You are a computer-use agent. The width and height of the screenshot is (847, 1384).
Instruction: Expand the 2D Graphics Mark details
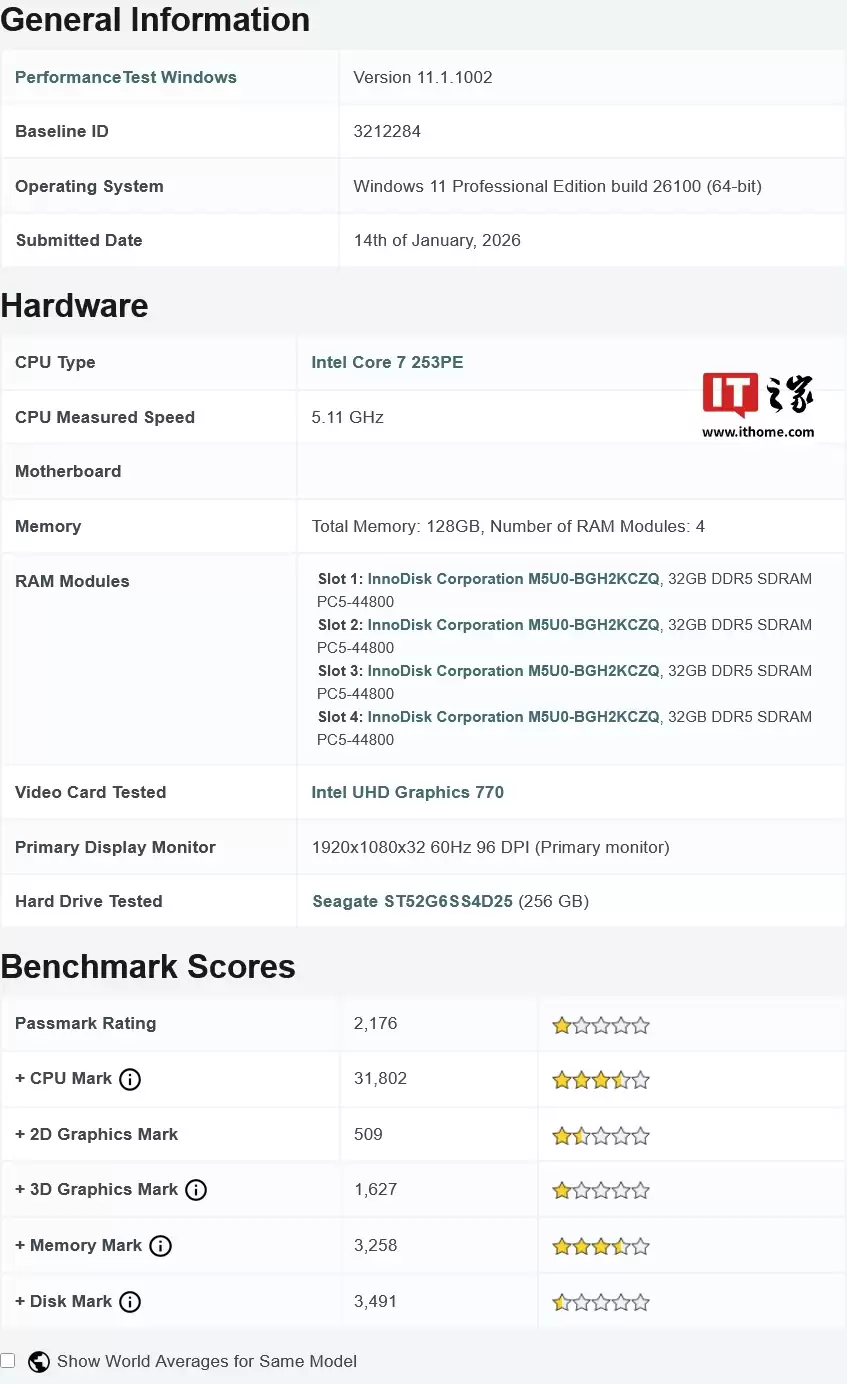tap(19, 1134)
